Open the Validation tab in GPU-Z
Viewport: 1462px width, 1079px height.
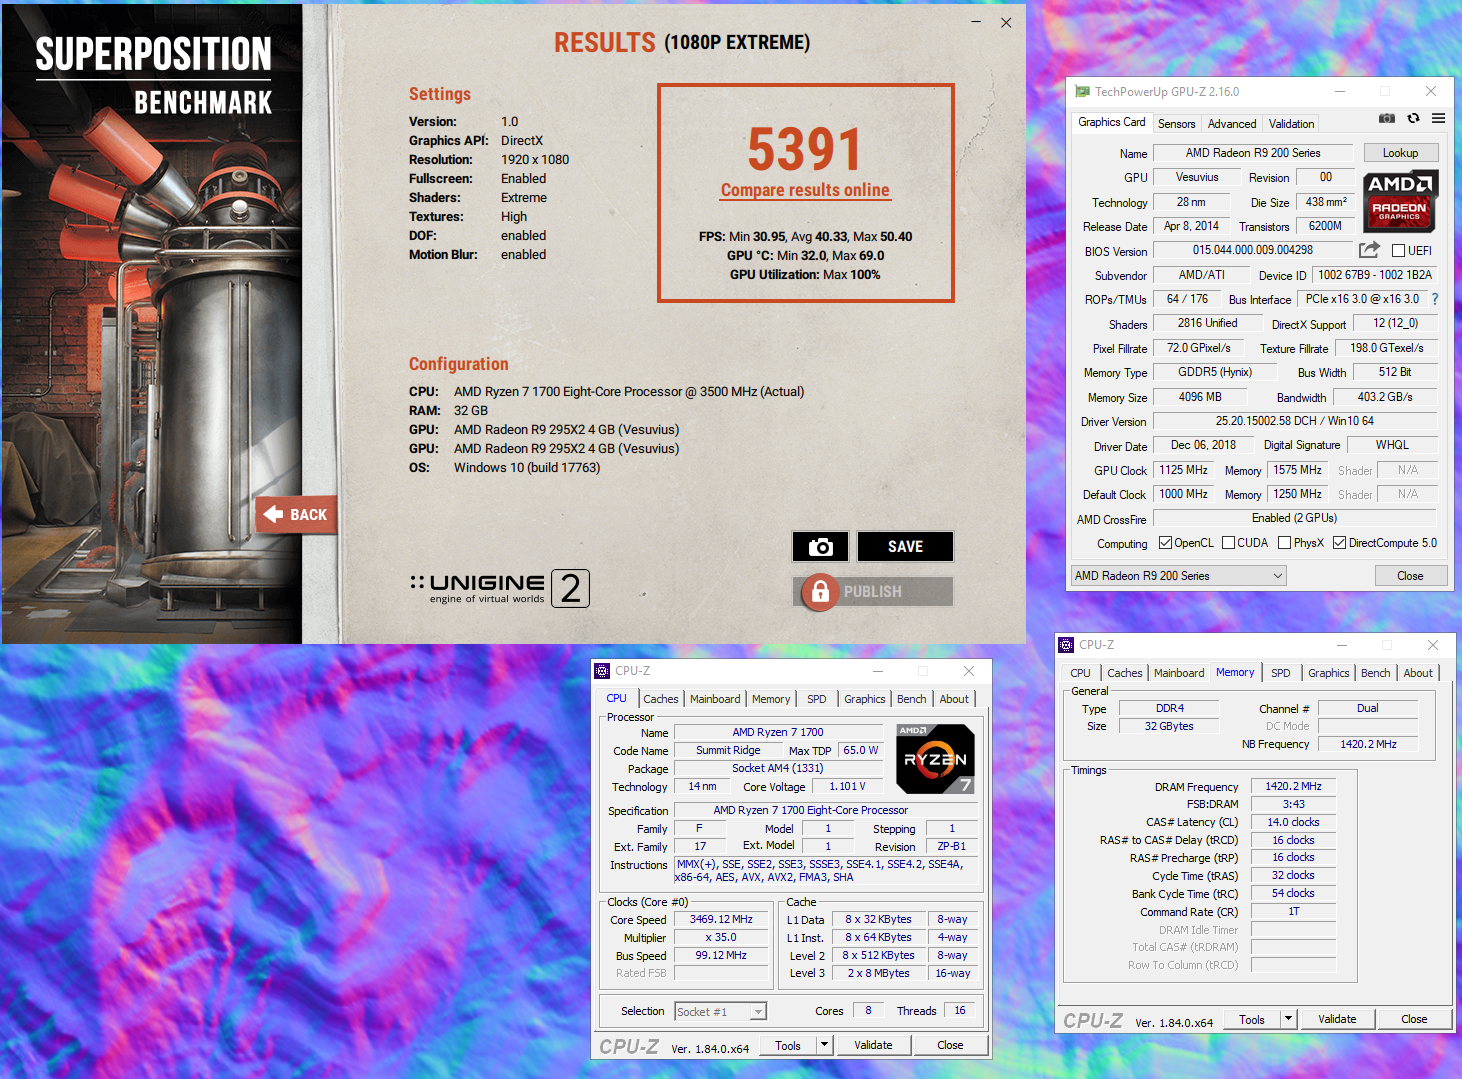(x=1291, y=124)
